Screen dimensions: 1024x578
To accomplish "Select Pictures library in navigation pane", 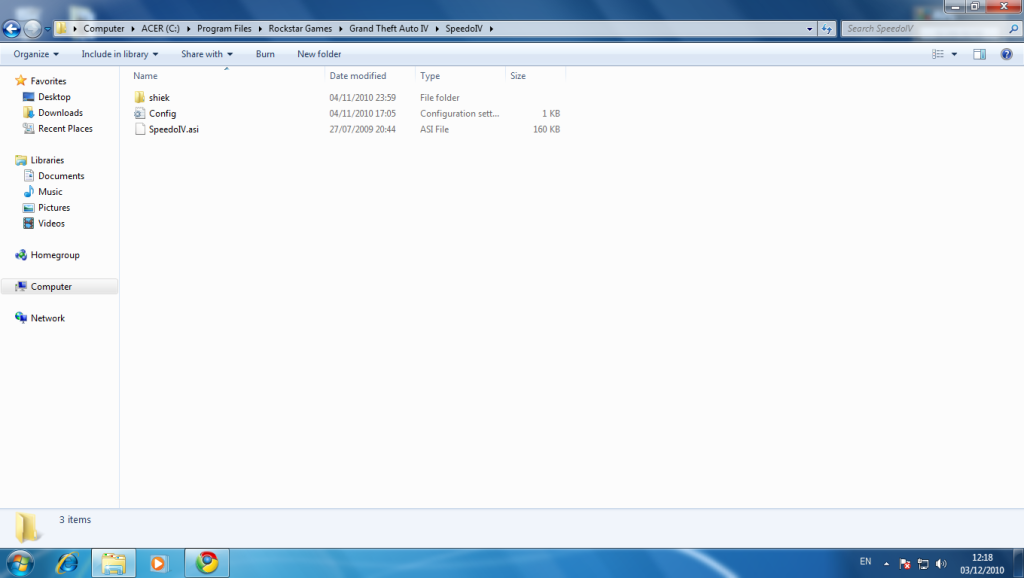I will click(54, 208).
